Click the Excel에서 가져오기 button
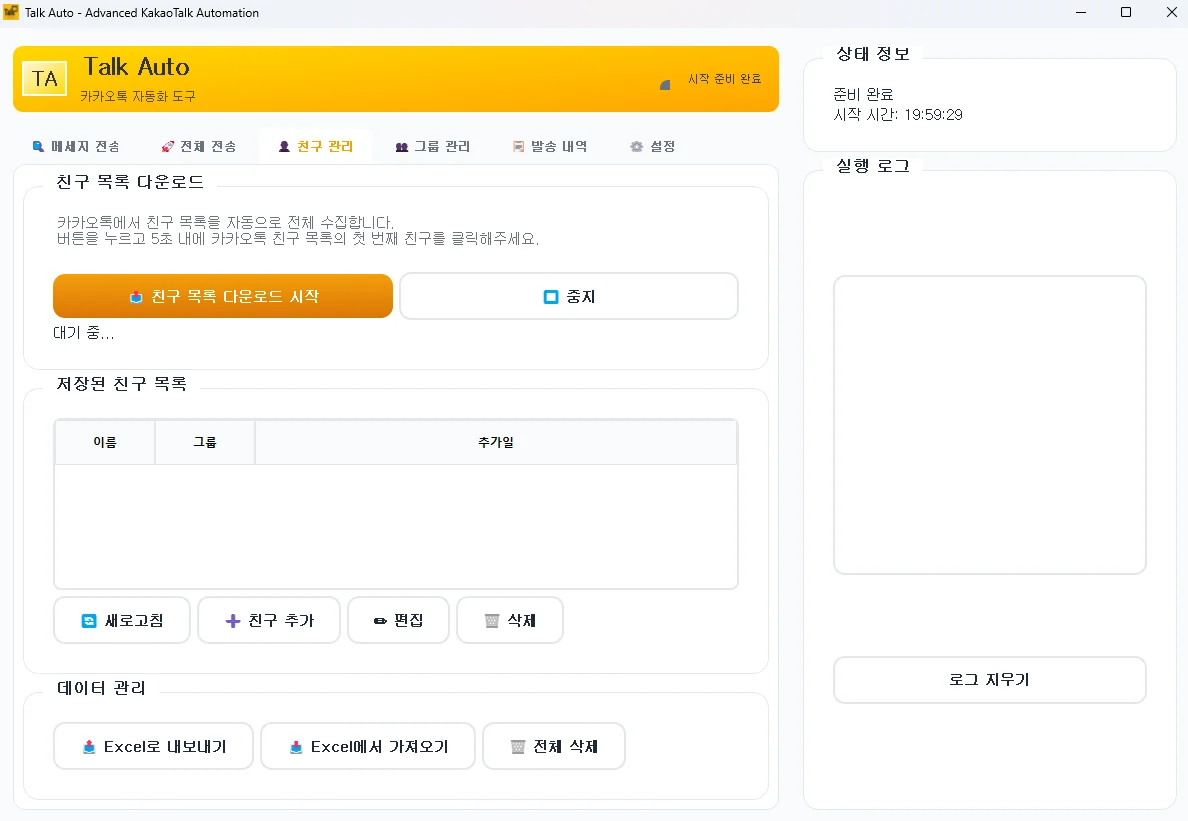The width and height of the screenshot is (1188, 821). [367, 746]
